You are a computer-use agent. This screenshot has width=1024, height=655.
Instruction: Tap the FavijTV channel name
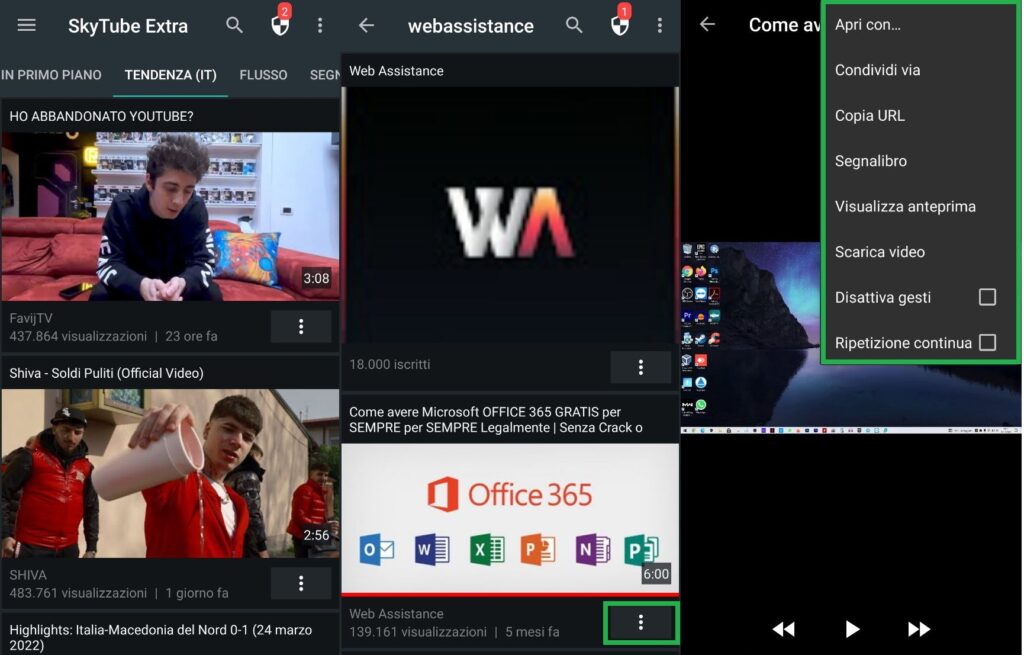click(x=31, y=318)
